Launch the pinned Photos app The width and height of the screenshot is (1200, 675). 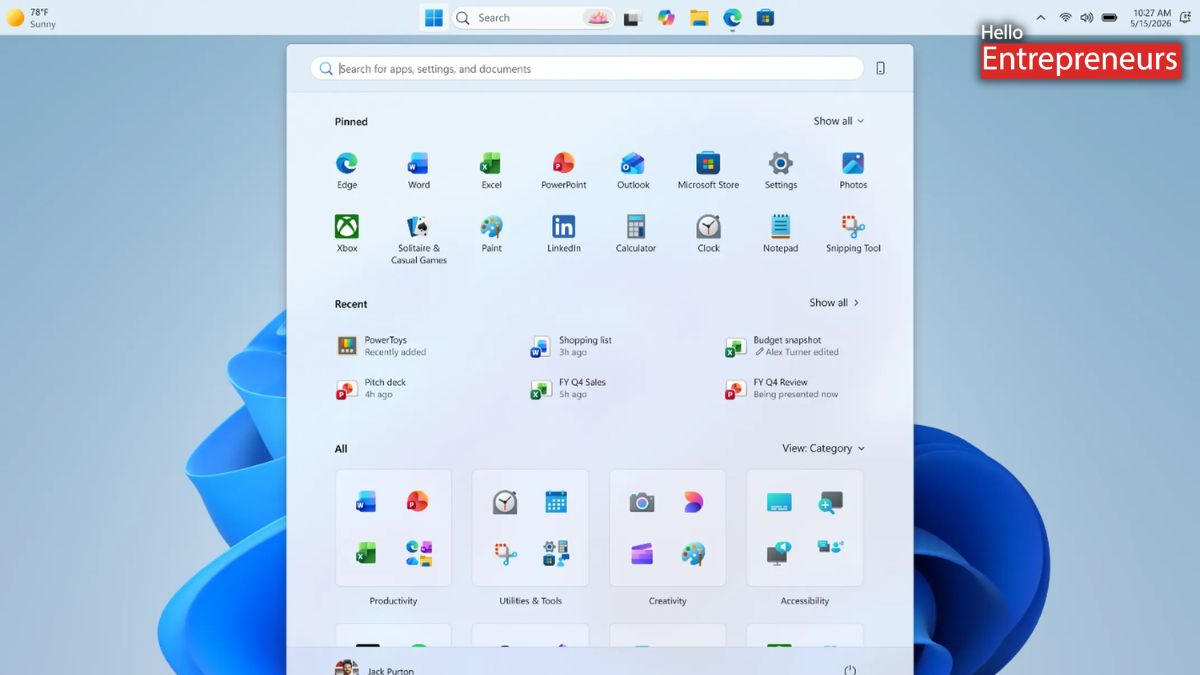(x=853, y=170)
